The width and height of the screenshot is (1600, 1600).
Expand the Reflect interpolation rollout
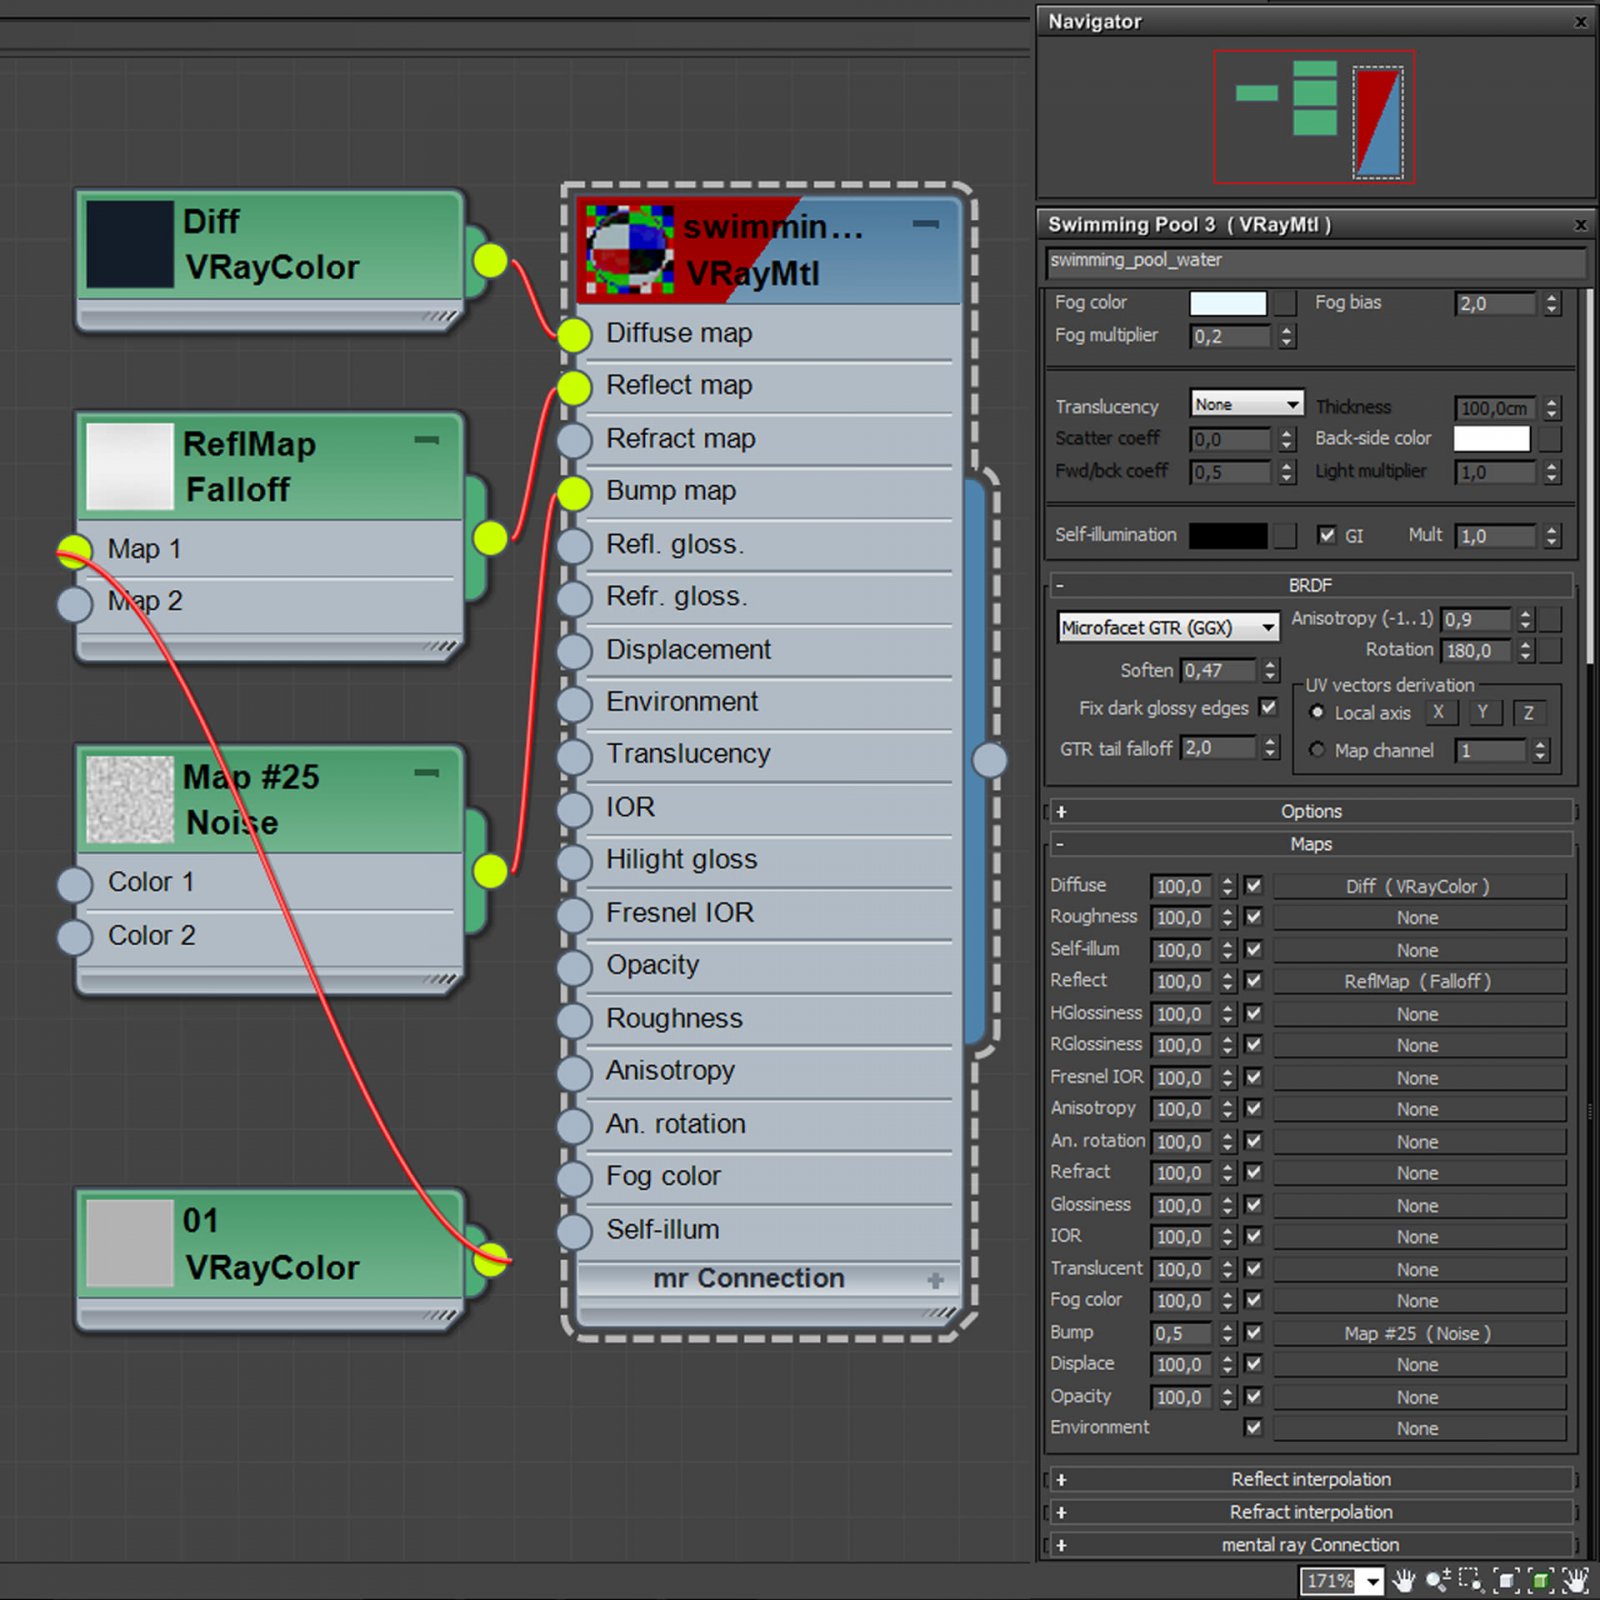1310,1479
